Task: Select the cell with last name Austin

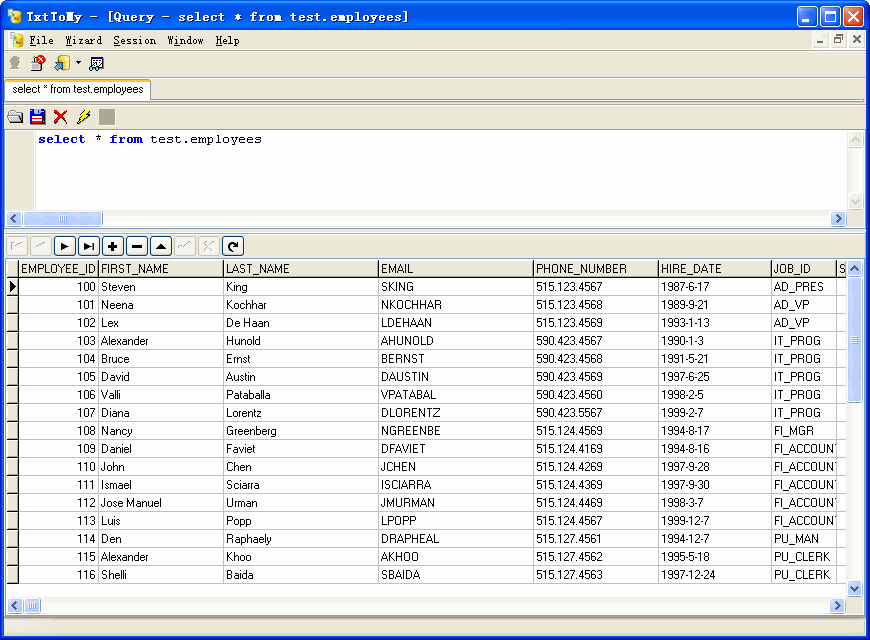Action: 301,377
